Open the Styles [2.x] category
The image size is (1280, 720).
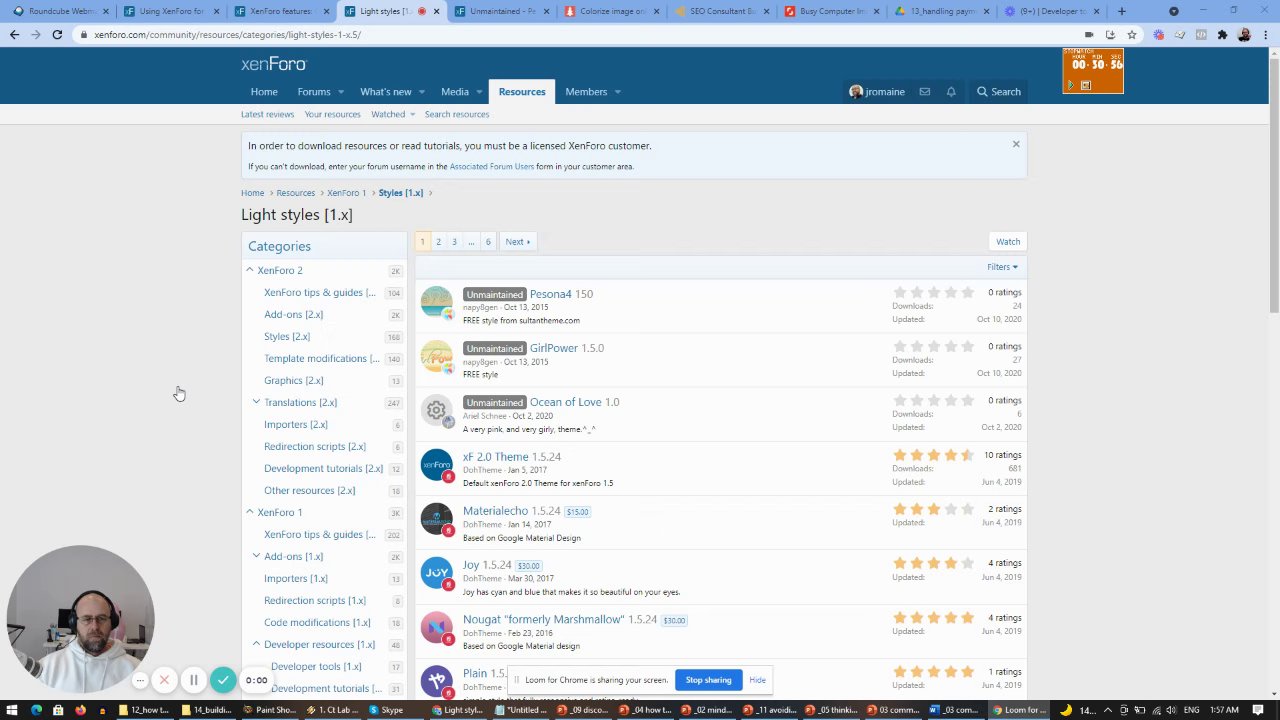click(287, 336)
